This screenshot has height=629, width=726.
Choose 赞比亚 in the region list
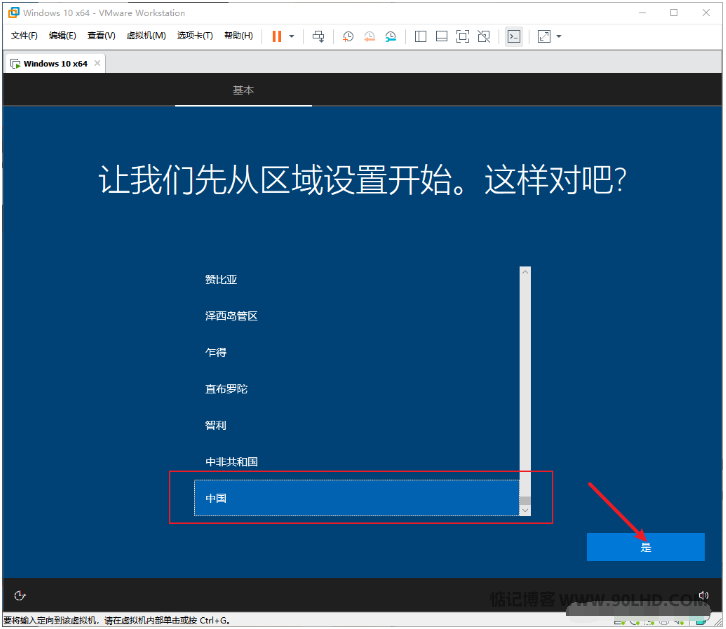click(357, 280)
